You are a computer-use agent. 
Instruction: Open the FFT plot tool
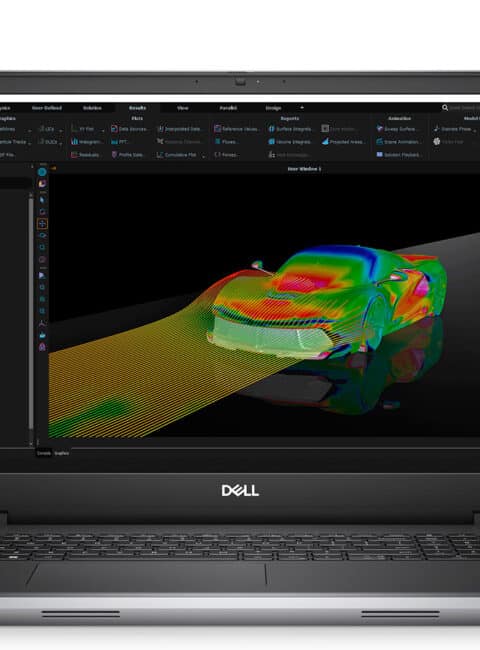pyautogui.click(x=119, y=142)
